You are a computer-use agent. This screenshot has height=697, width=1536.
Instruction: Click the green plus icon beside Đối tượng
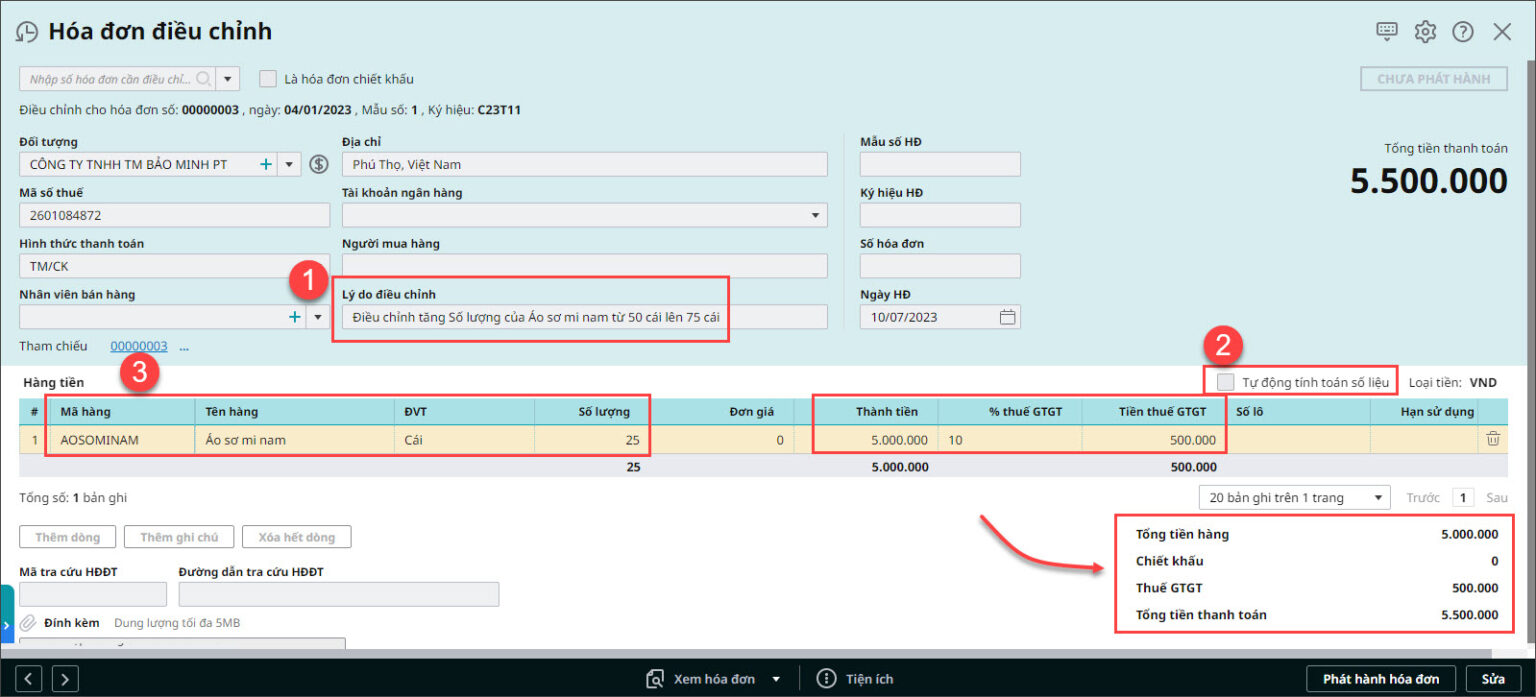(x=266, y=164)
